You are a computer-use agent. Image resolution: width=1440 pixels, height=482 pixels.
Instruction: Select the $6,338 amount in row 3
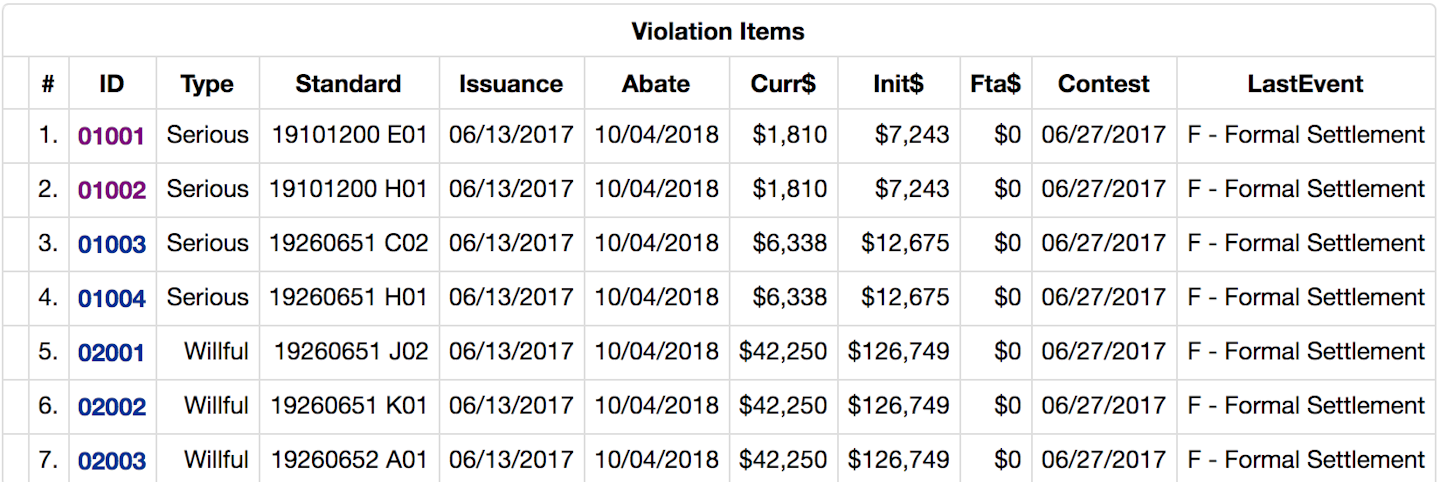[x=789, y=243]
